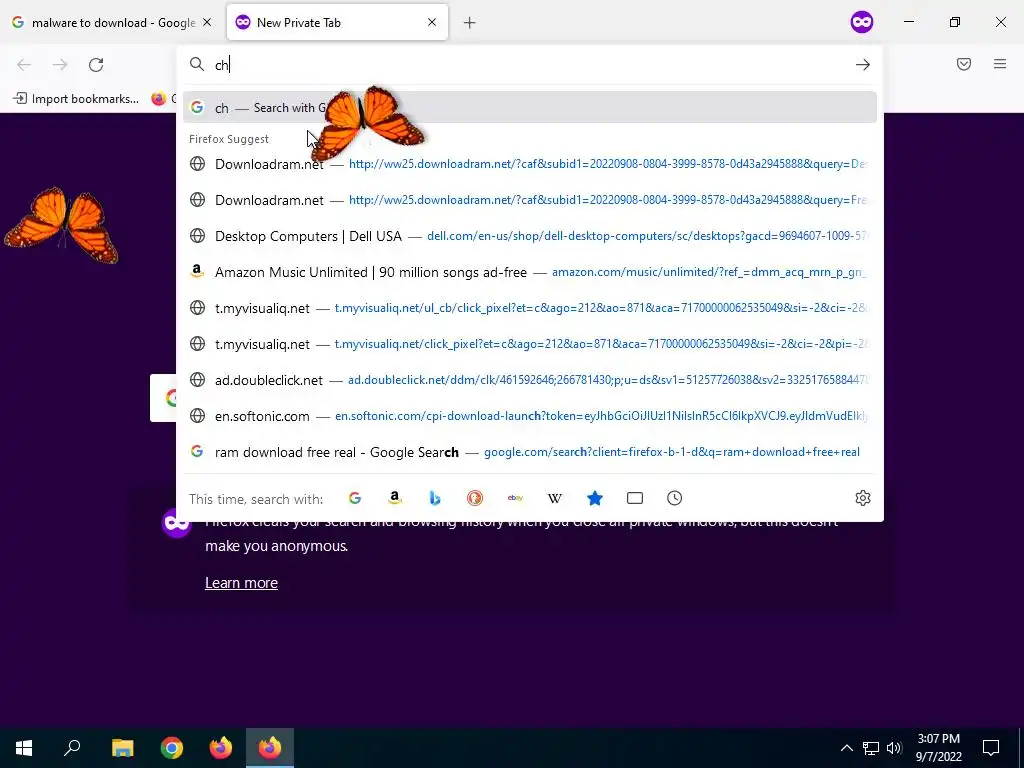Go back one page
1024x768 pixels.
point(24,65)
